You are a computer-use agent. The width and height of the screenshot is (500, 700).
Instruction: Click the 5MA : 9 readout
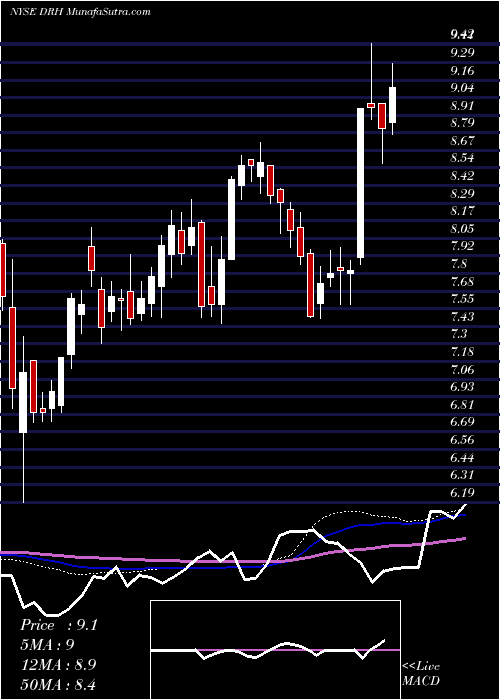pos(47,645)
